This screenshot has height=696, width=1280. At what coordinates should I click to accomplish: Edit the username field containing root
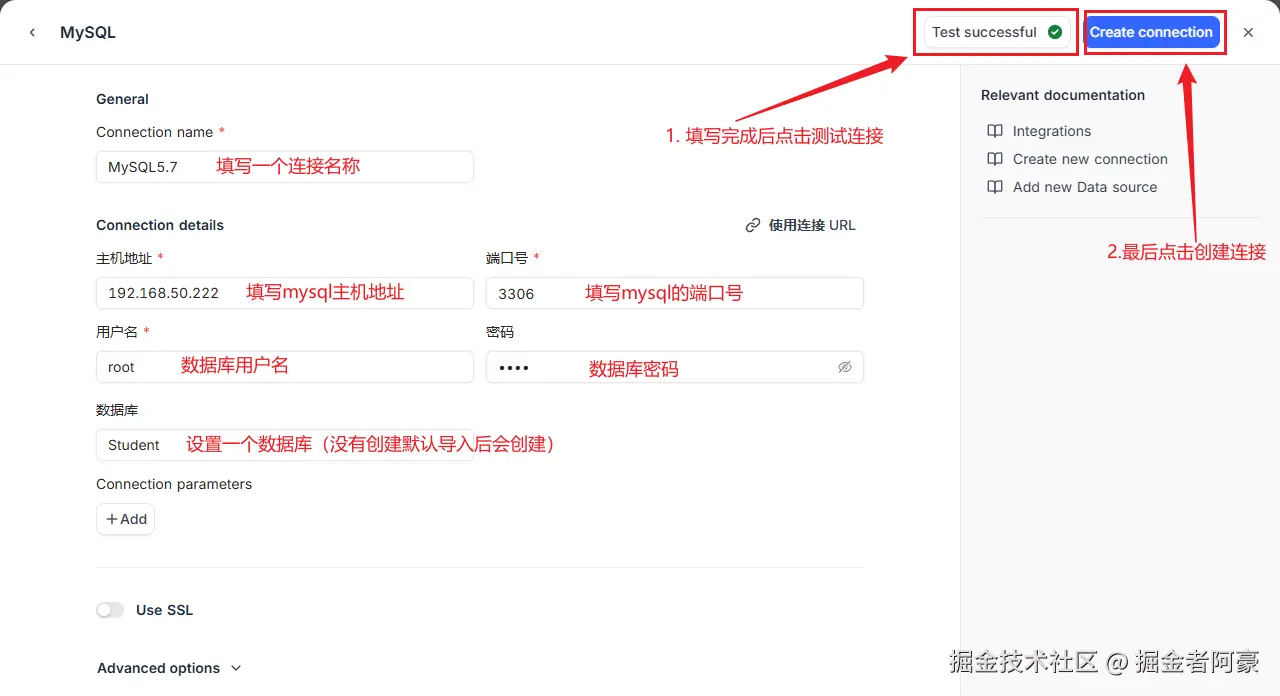285,367
